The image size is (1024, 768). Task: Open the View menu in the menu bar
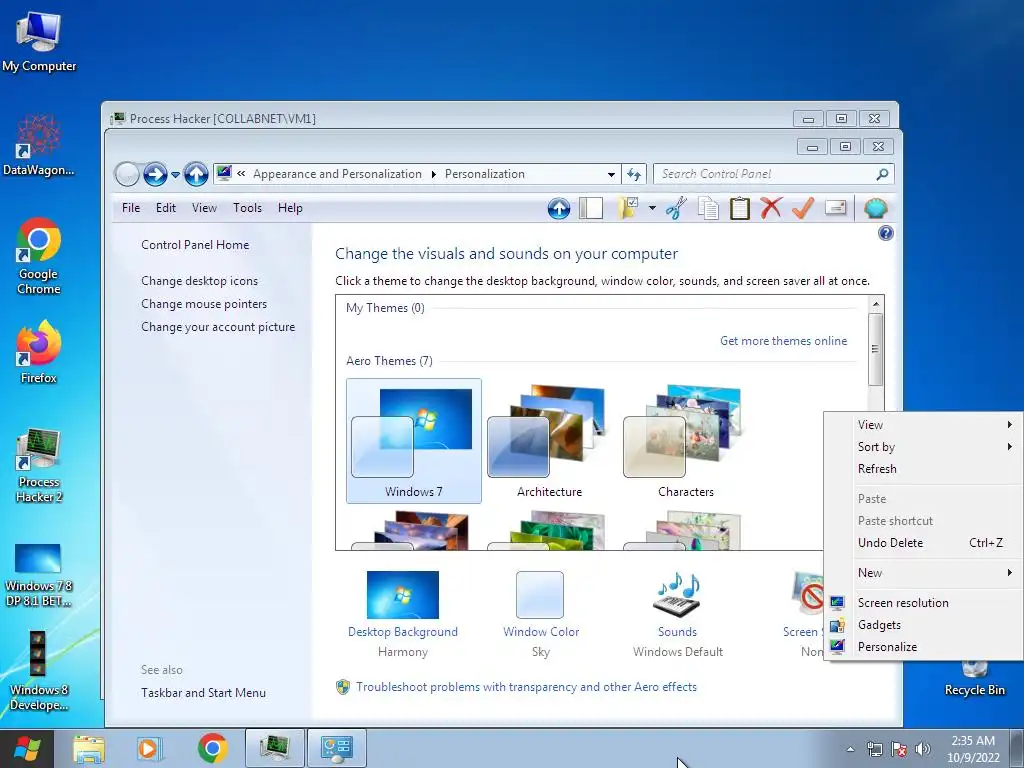pyautogui.click(x=204, y=208)
